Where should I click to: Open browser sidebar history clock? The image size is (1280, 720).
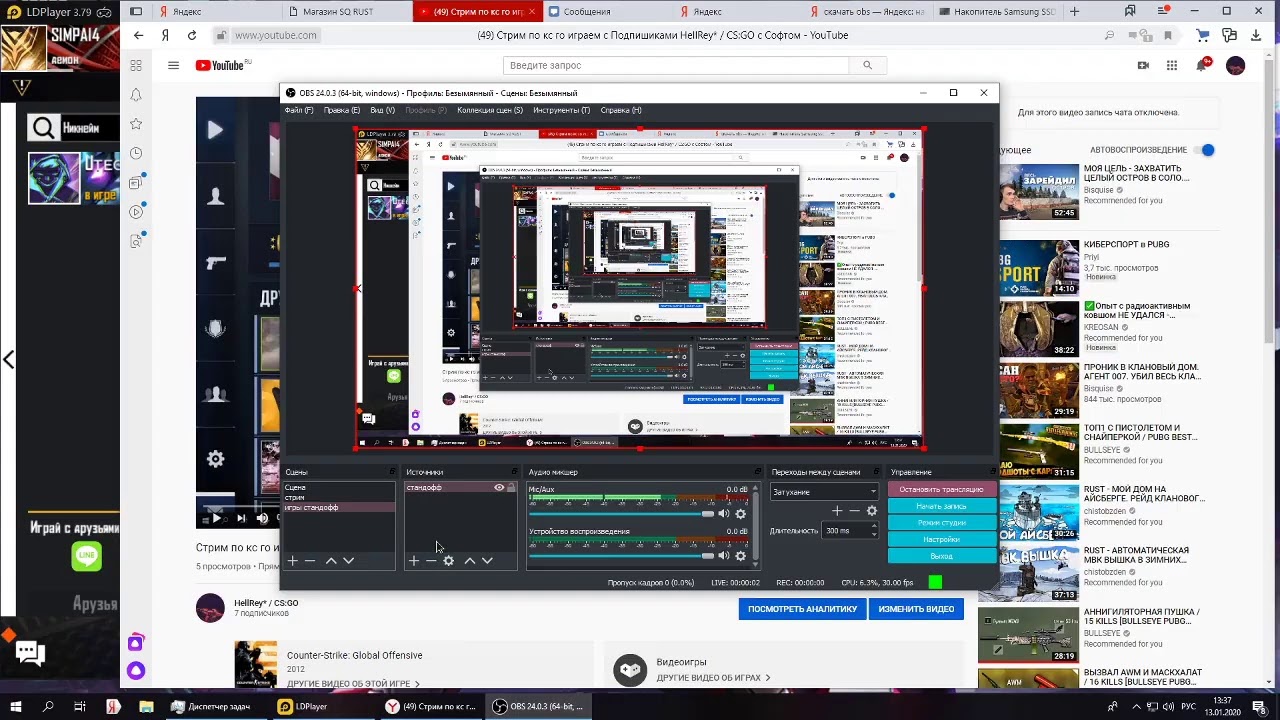136,153
